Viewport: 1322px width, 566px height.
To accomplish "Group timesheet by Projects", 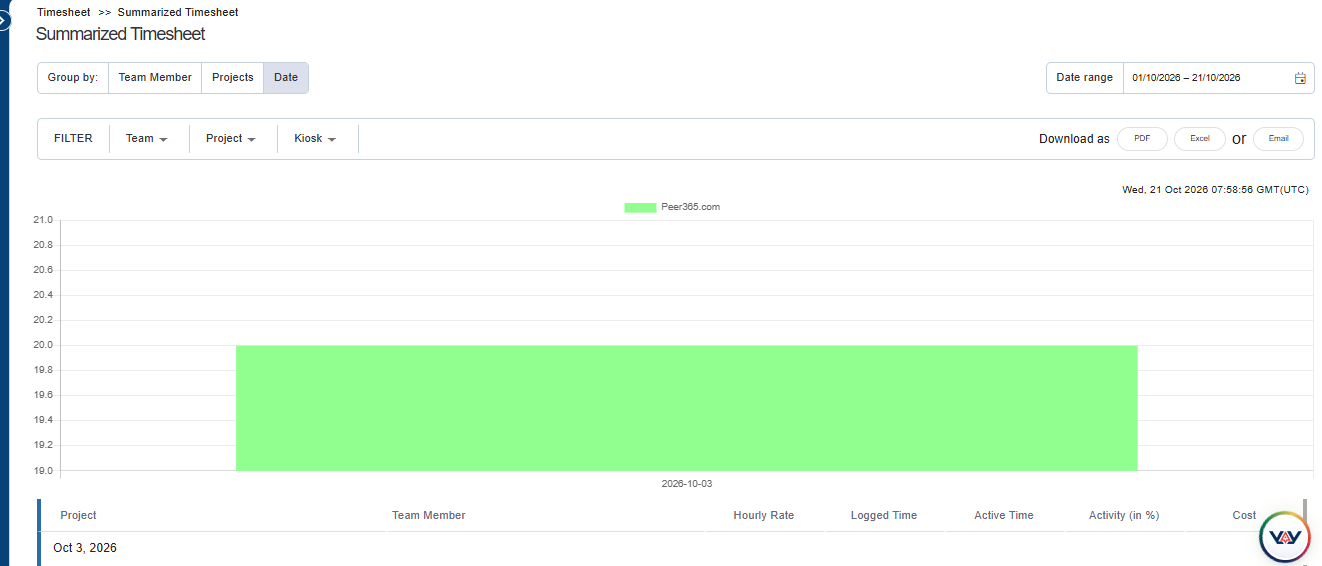I will 233,78.
